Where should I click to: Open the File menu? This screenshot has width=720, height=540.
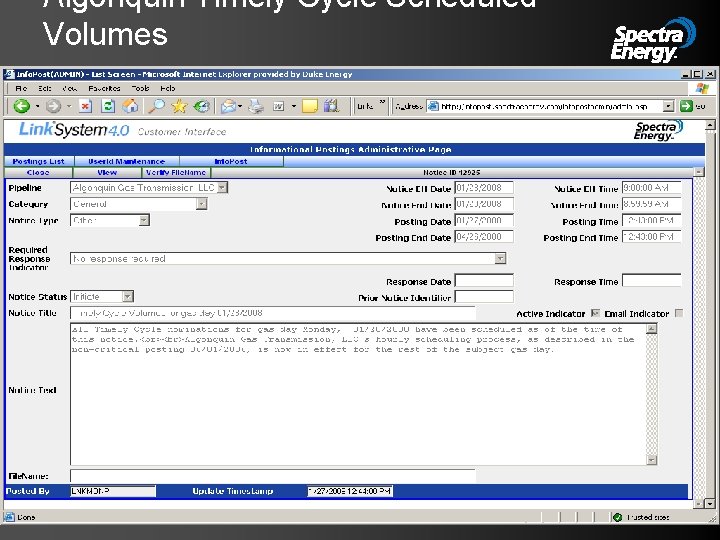(x=21, y=88)
